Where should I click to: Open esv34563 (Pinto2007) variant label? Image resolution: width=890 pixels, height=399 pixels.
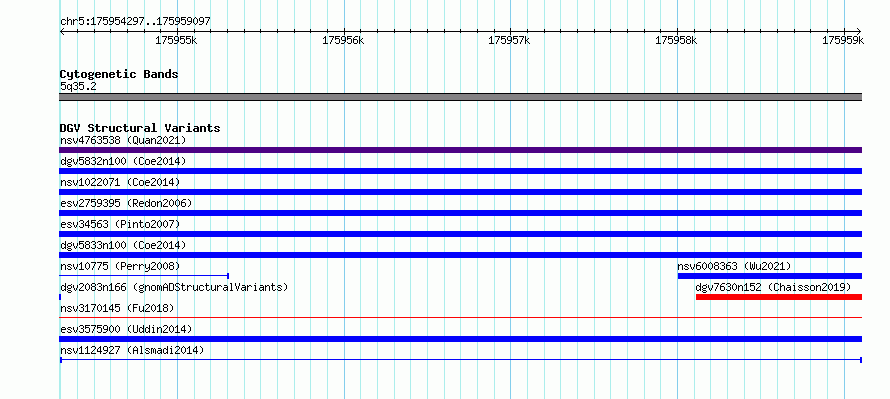(x=120, y=224)
